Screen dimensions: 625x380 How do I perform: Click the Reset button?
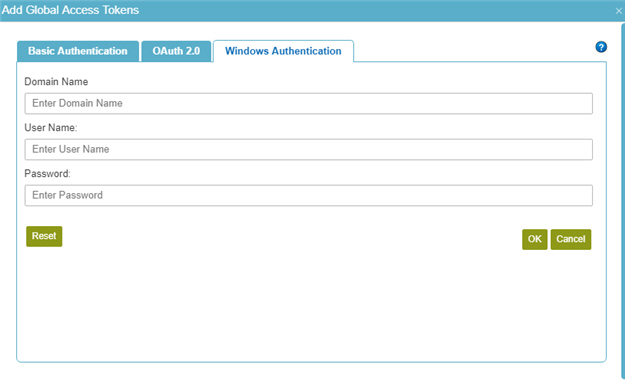44,236
